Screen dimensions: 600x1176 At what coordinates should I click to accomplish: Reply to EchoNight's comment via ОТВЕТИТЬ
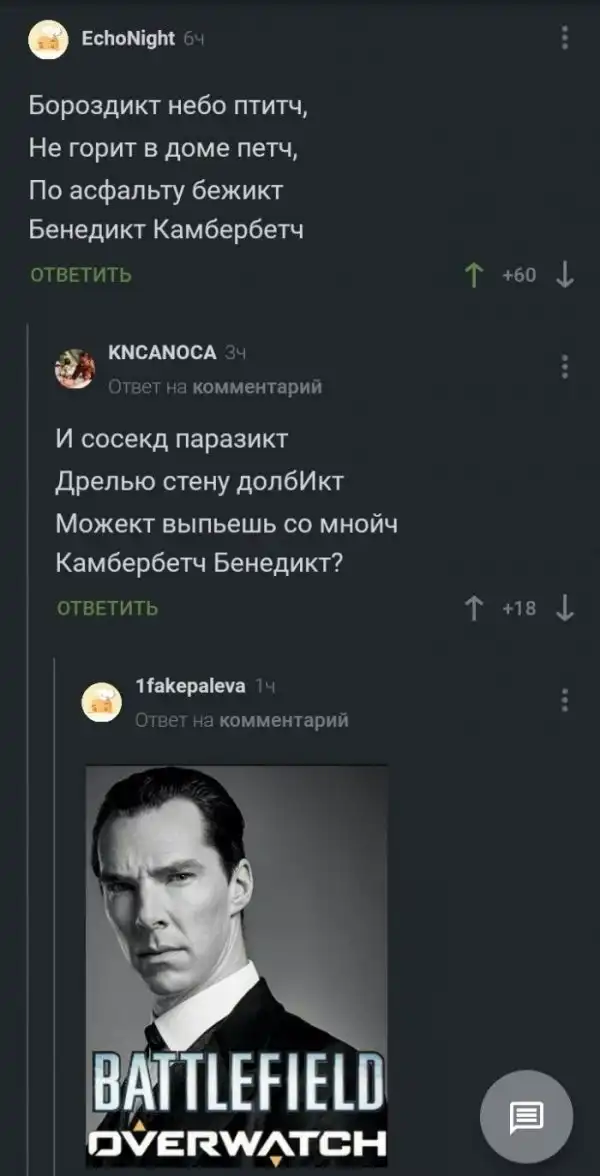81,275
